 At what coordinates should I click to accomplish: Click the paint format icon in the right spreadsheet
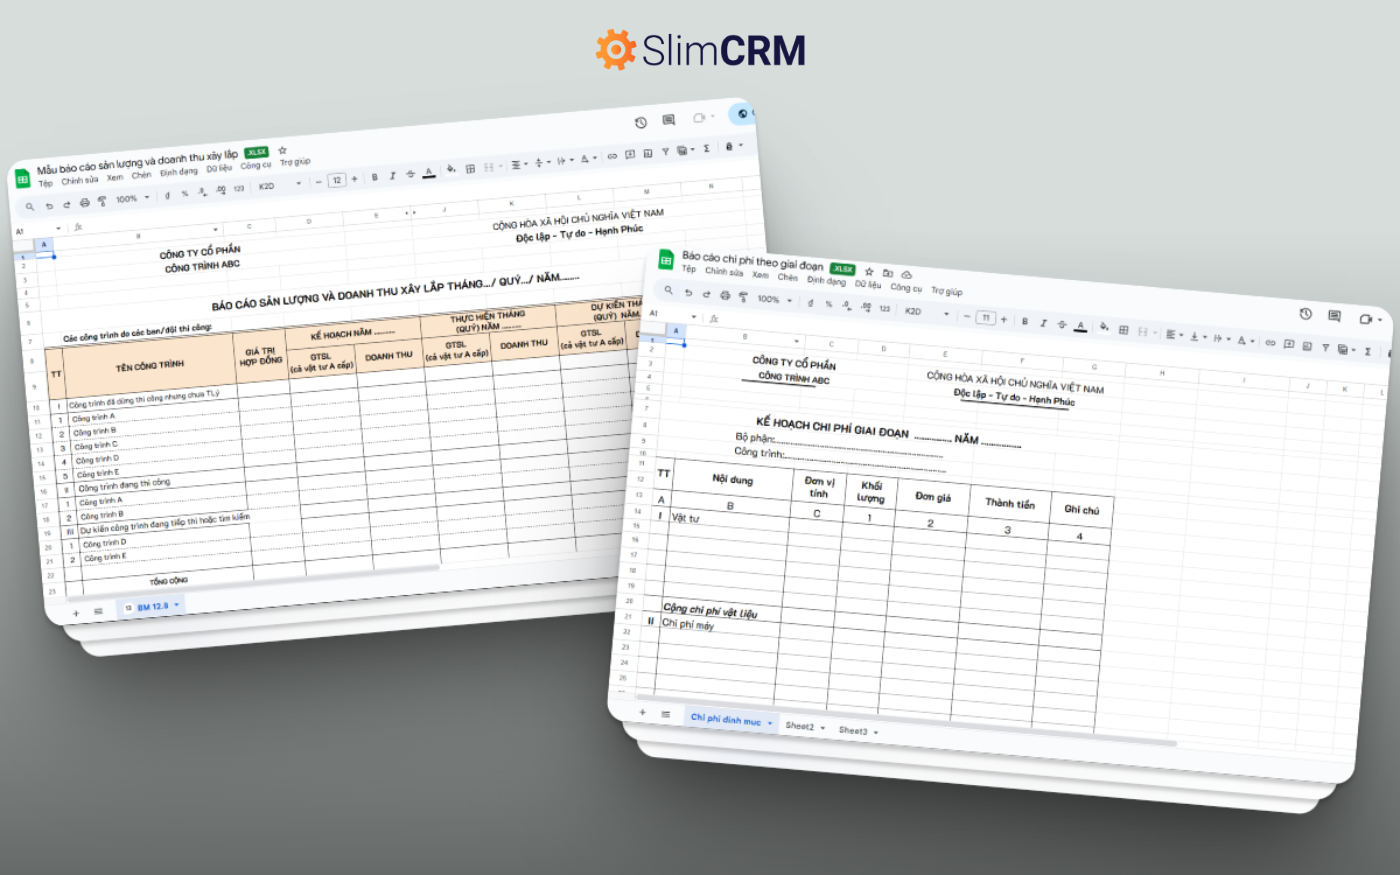pyautogui.click(x=743, y=297)
